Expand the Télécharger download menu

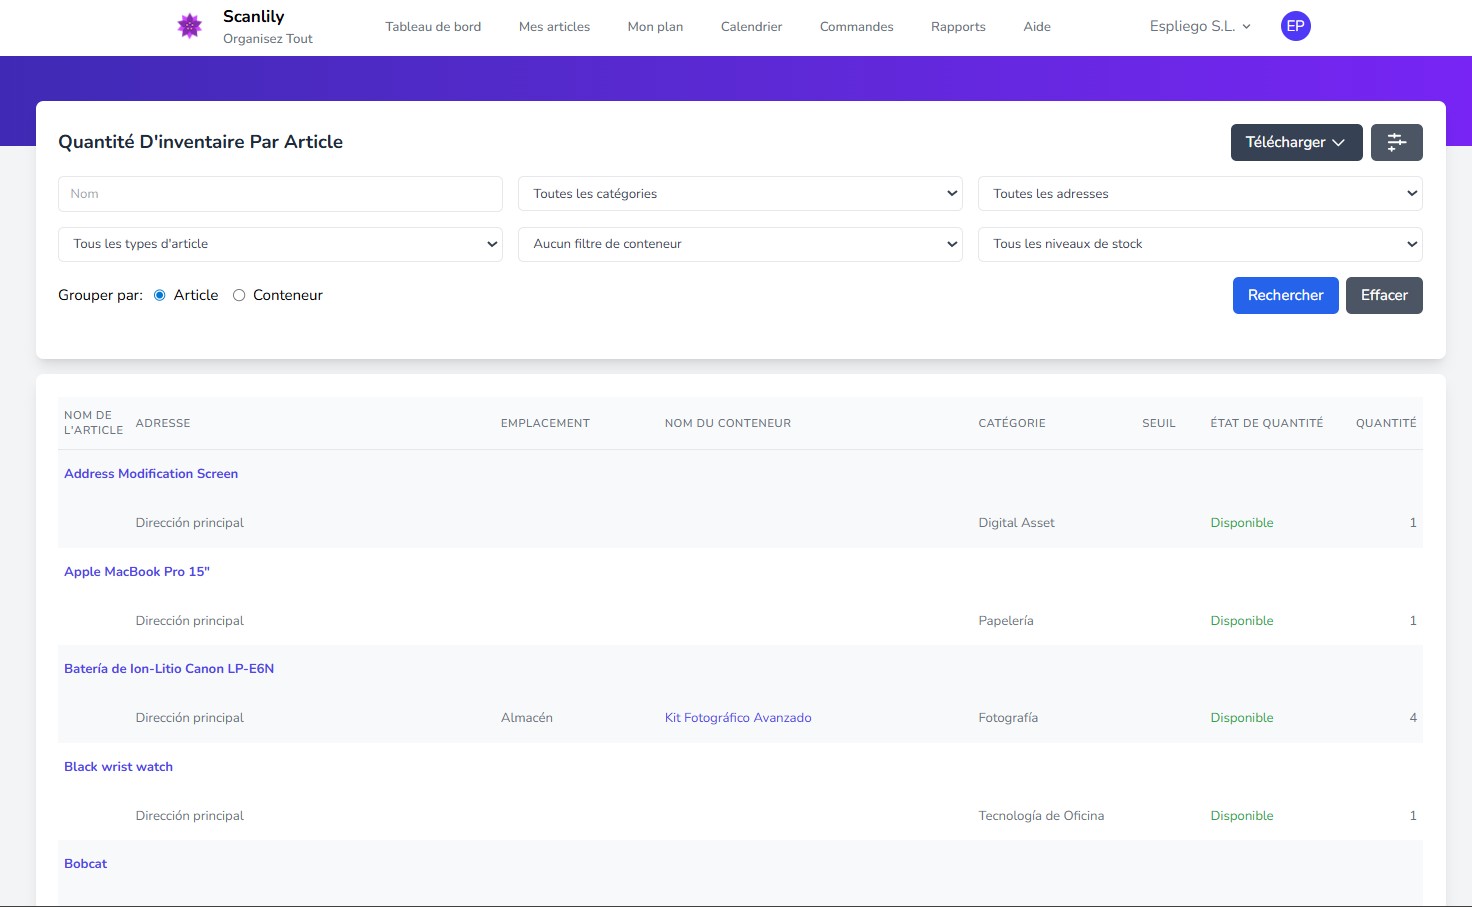[x=1296, y=142]
